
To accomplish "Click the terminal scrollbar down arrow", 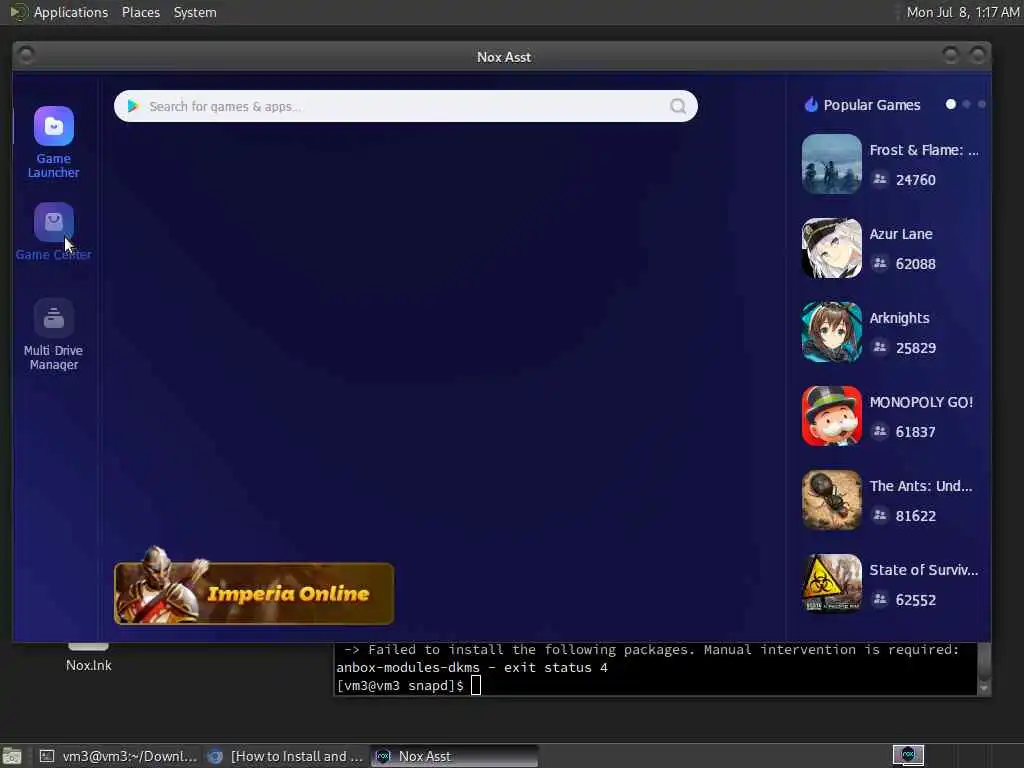I will 984,688.
